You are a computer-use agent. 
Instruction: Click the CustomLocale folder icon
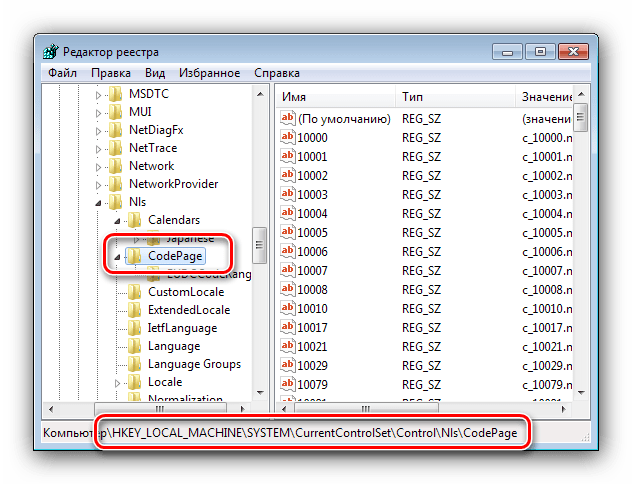click(135, 292)
